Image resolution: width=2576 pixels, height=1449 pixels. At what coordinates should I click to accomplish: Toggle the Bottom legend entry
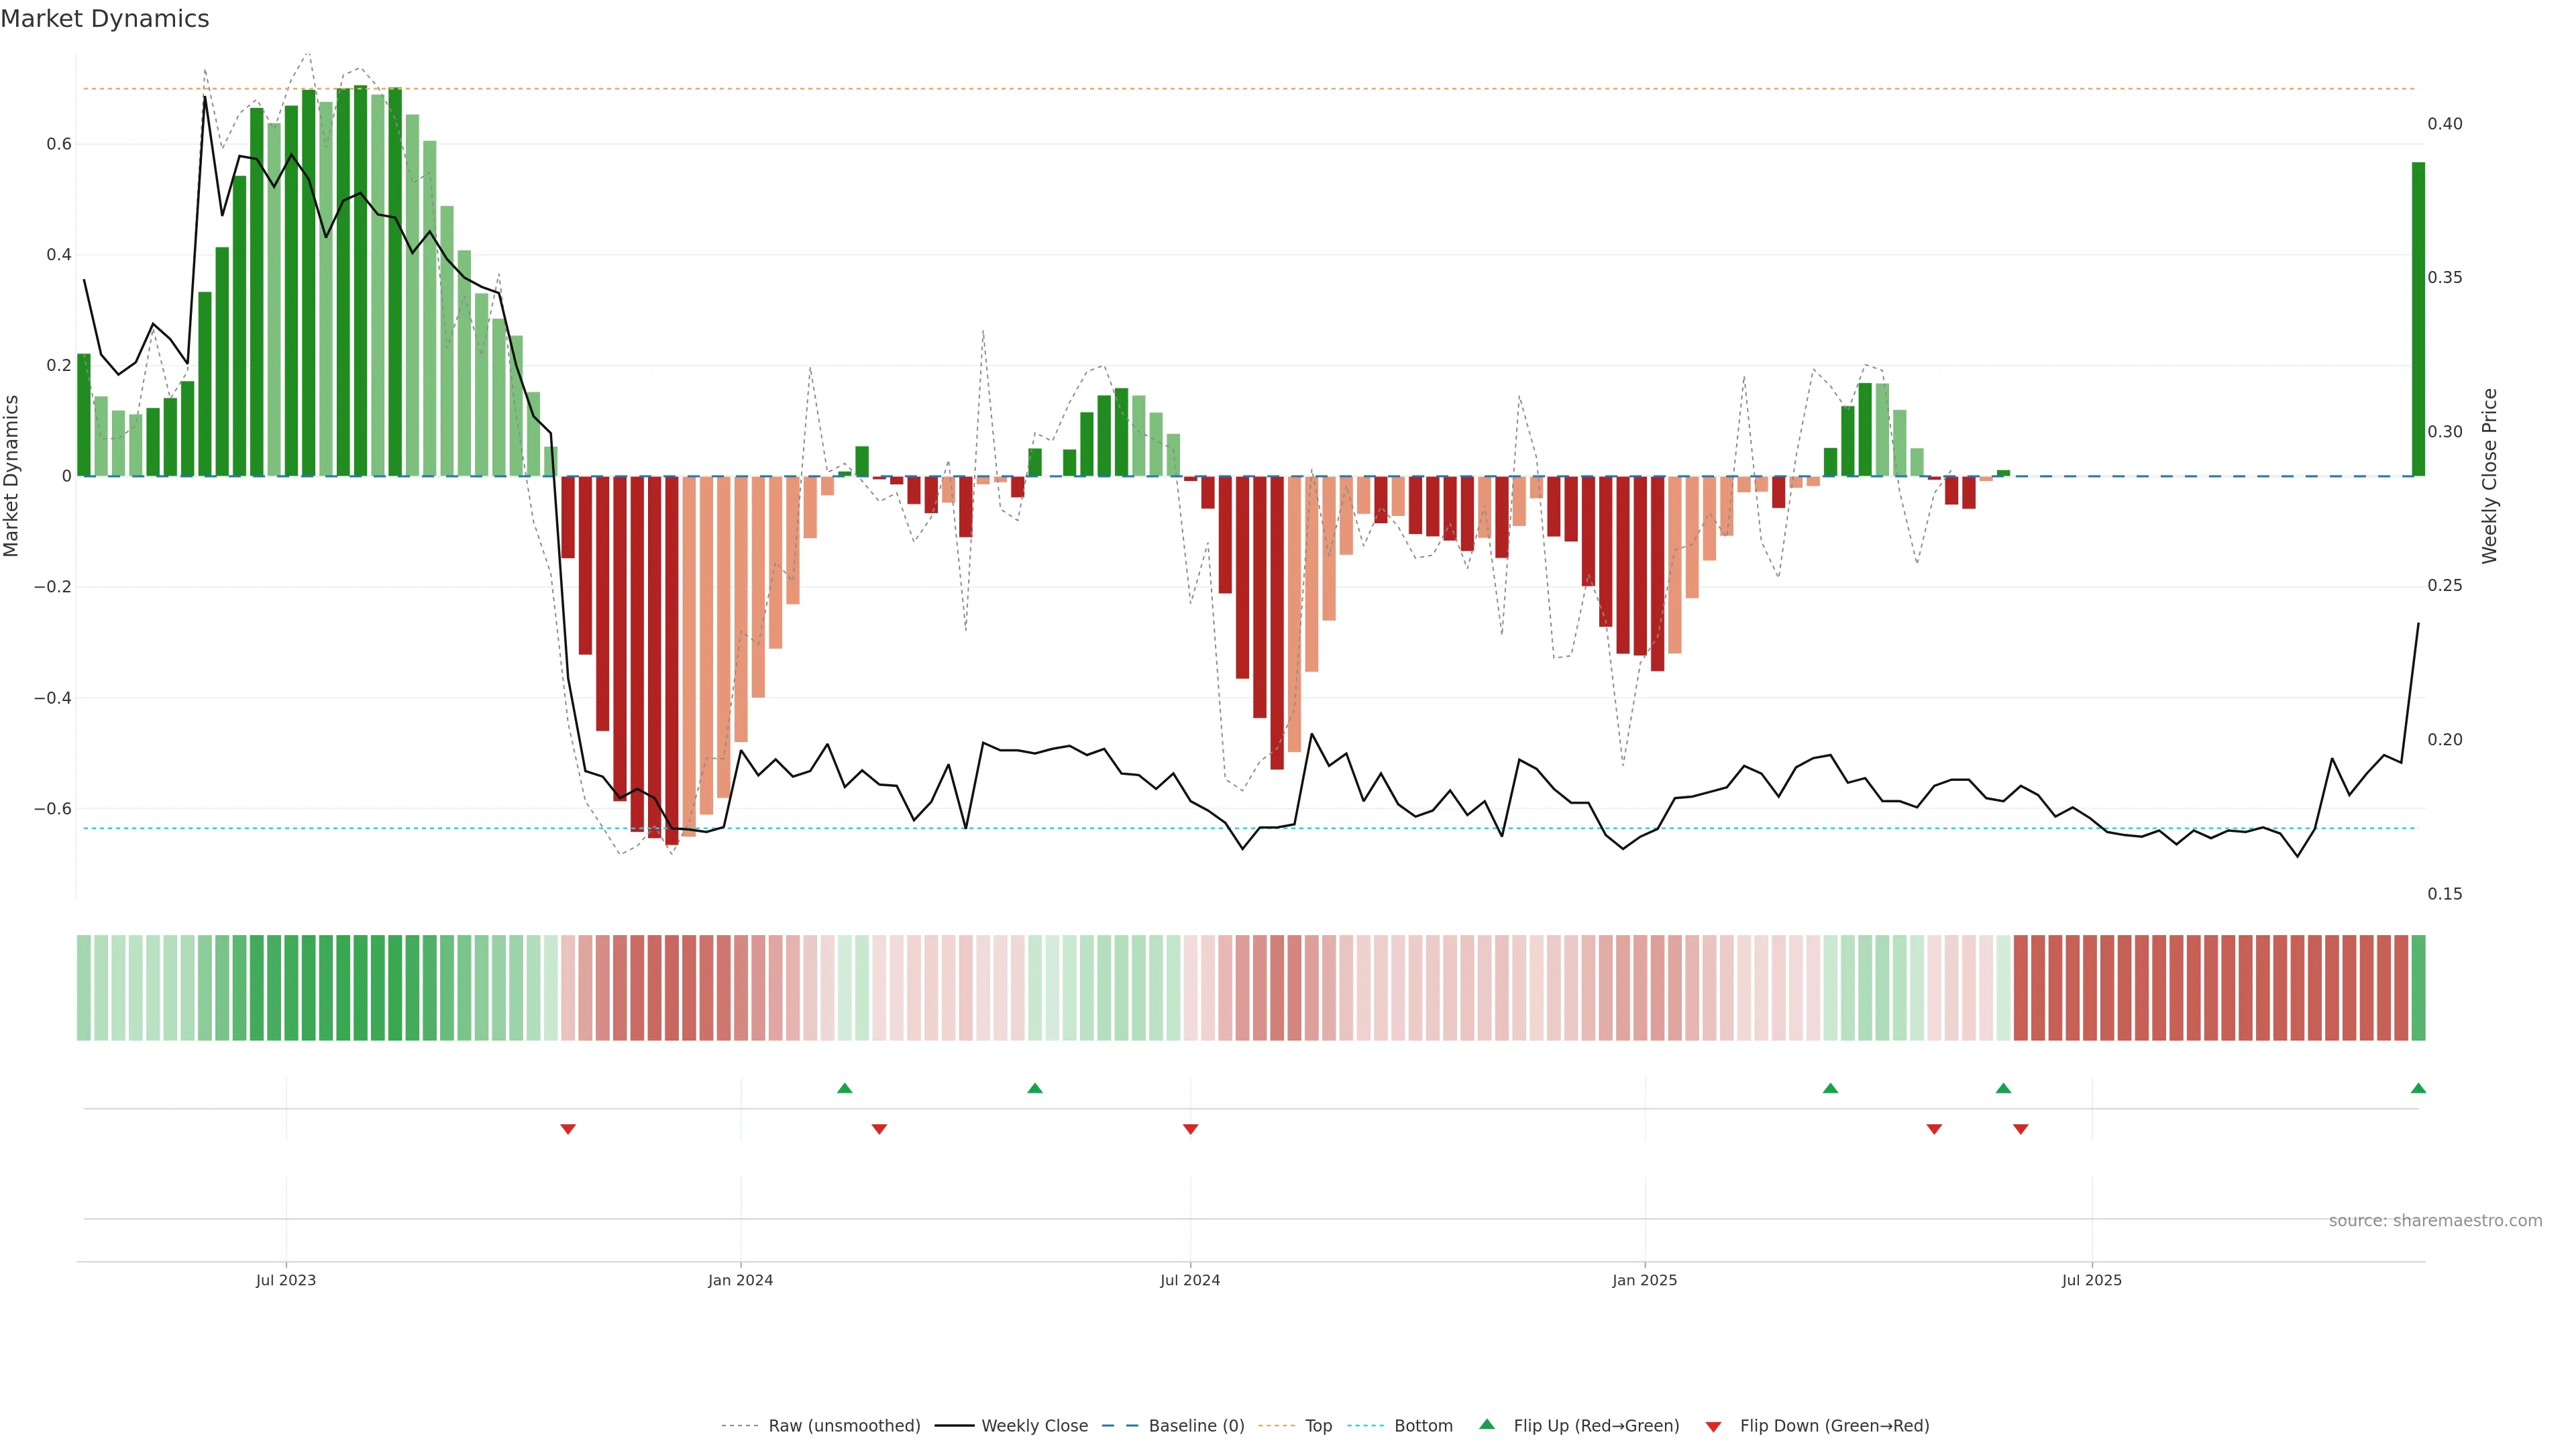[x=1423, y=1426]
